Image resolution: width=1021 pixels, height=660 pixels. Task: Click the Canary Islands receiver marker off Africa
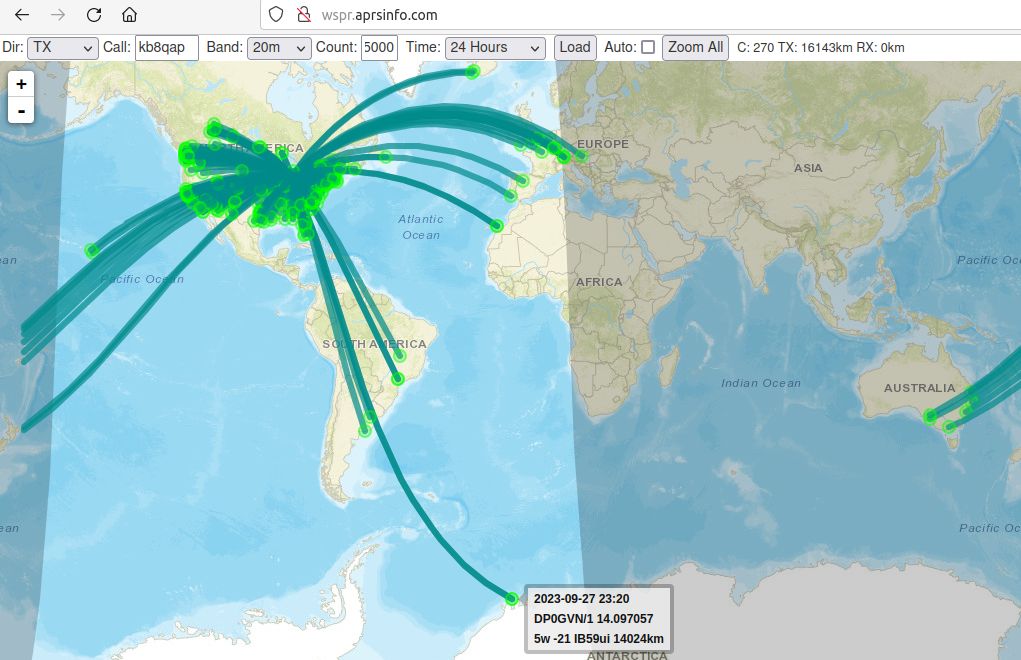(497, 226)
